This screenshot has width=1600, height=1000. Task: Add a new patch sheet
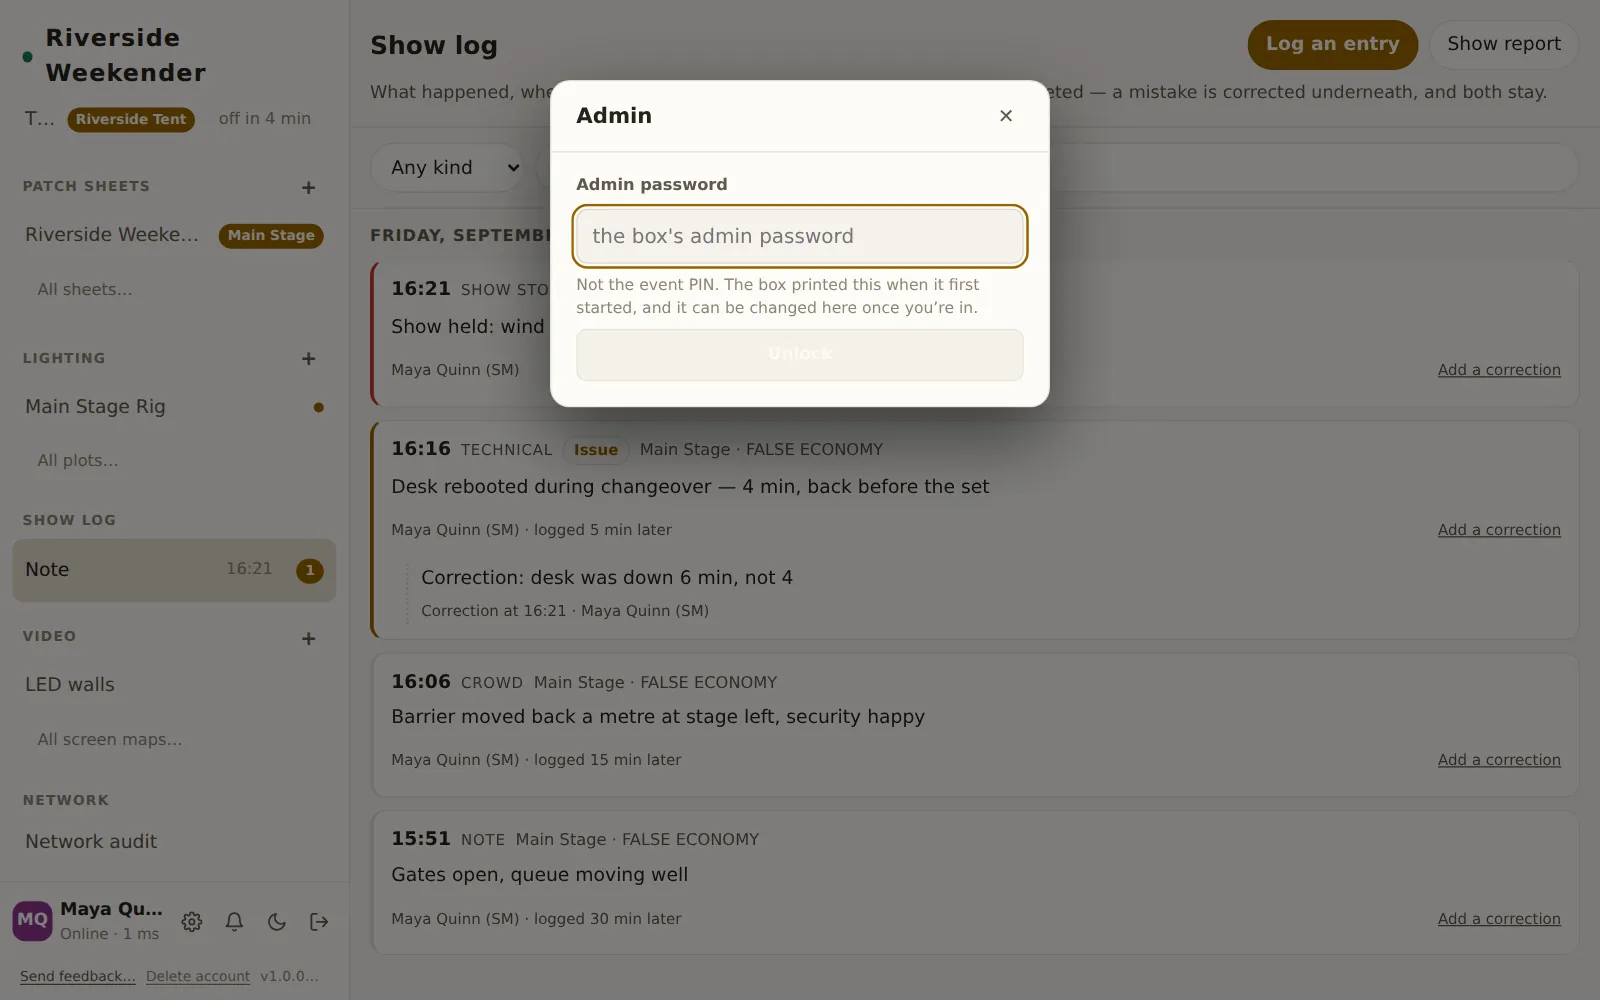pyautogui.click(x=308, y=187)
